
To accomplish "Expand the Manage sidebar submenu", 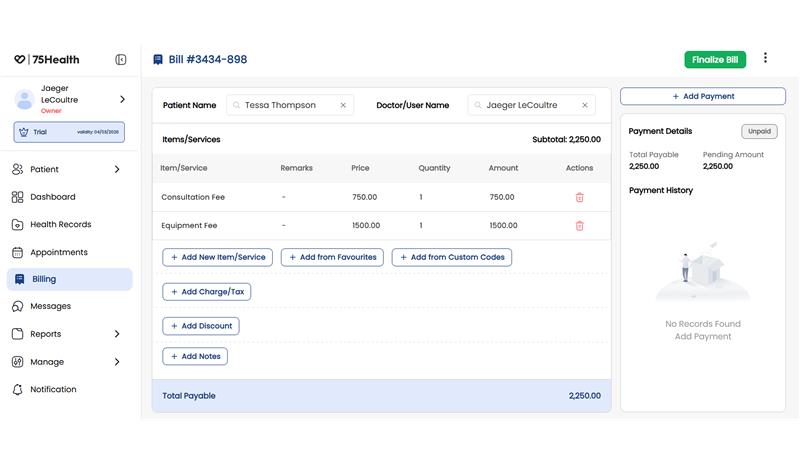I will pos(117,362).
